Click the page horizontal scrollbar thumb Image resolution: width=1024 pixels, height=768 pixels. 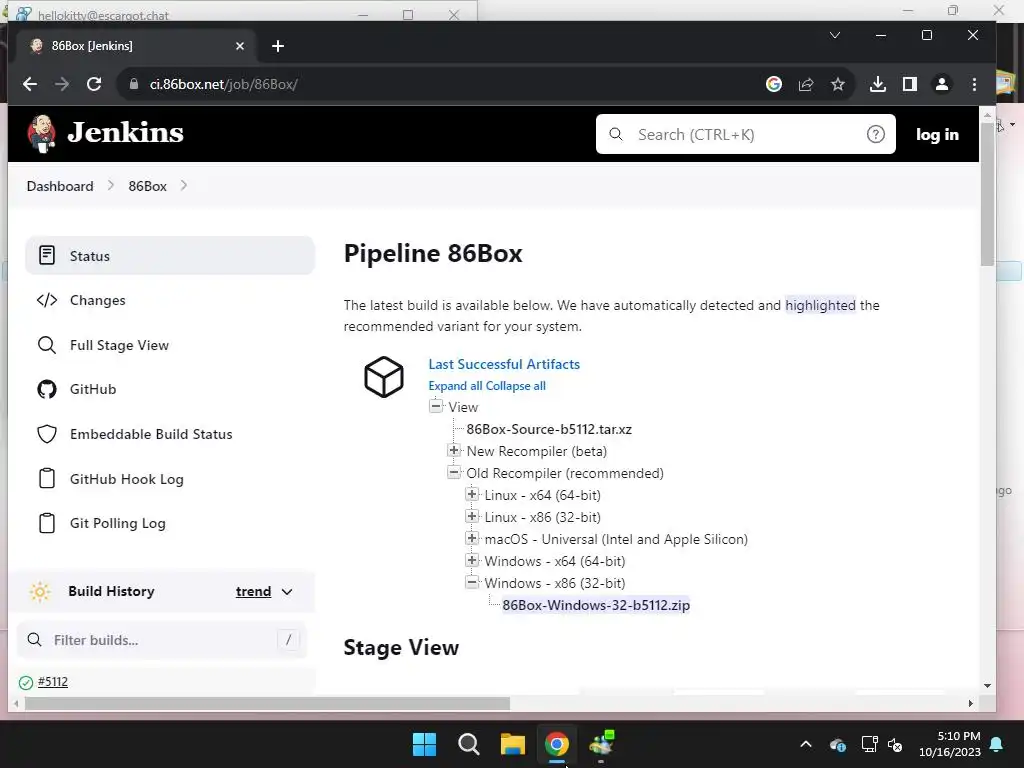click(268, 703)
